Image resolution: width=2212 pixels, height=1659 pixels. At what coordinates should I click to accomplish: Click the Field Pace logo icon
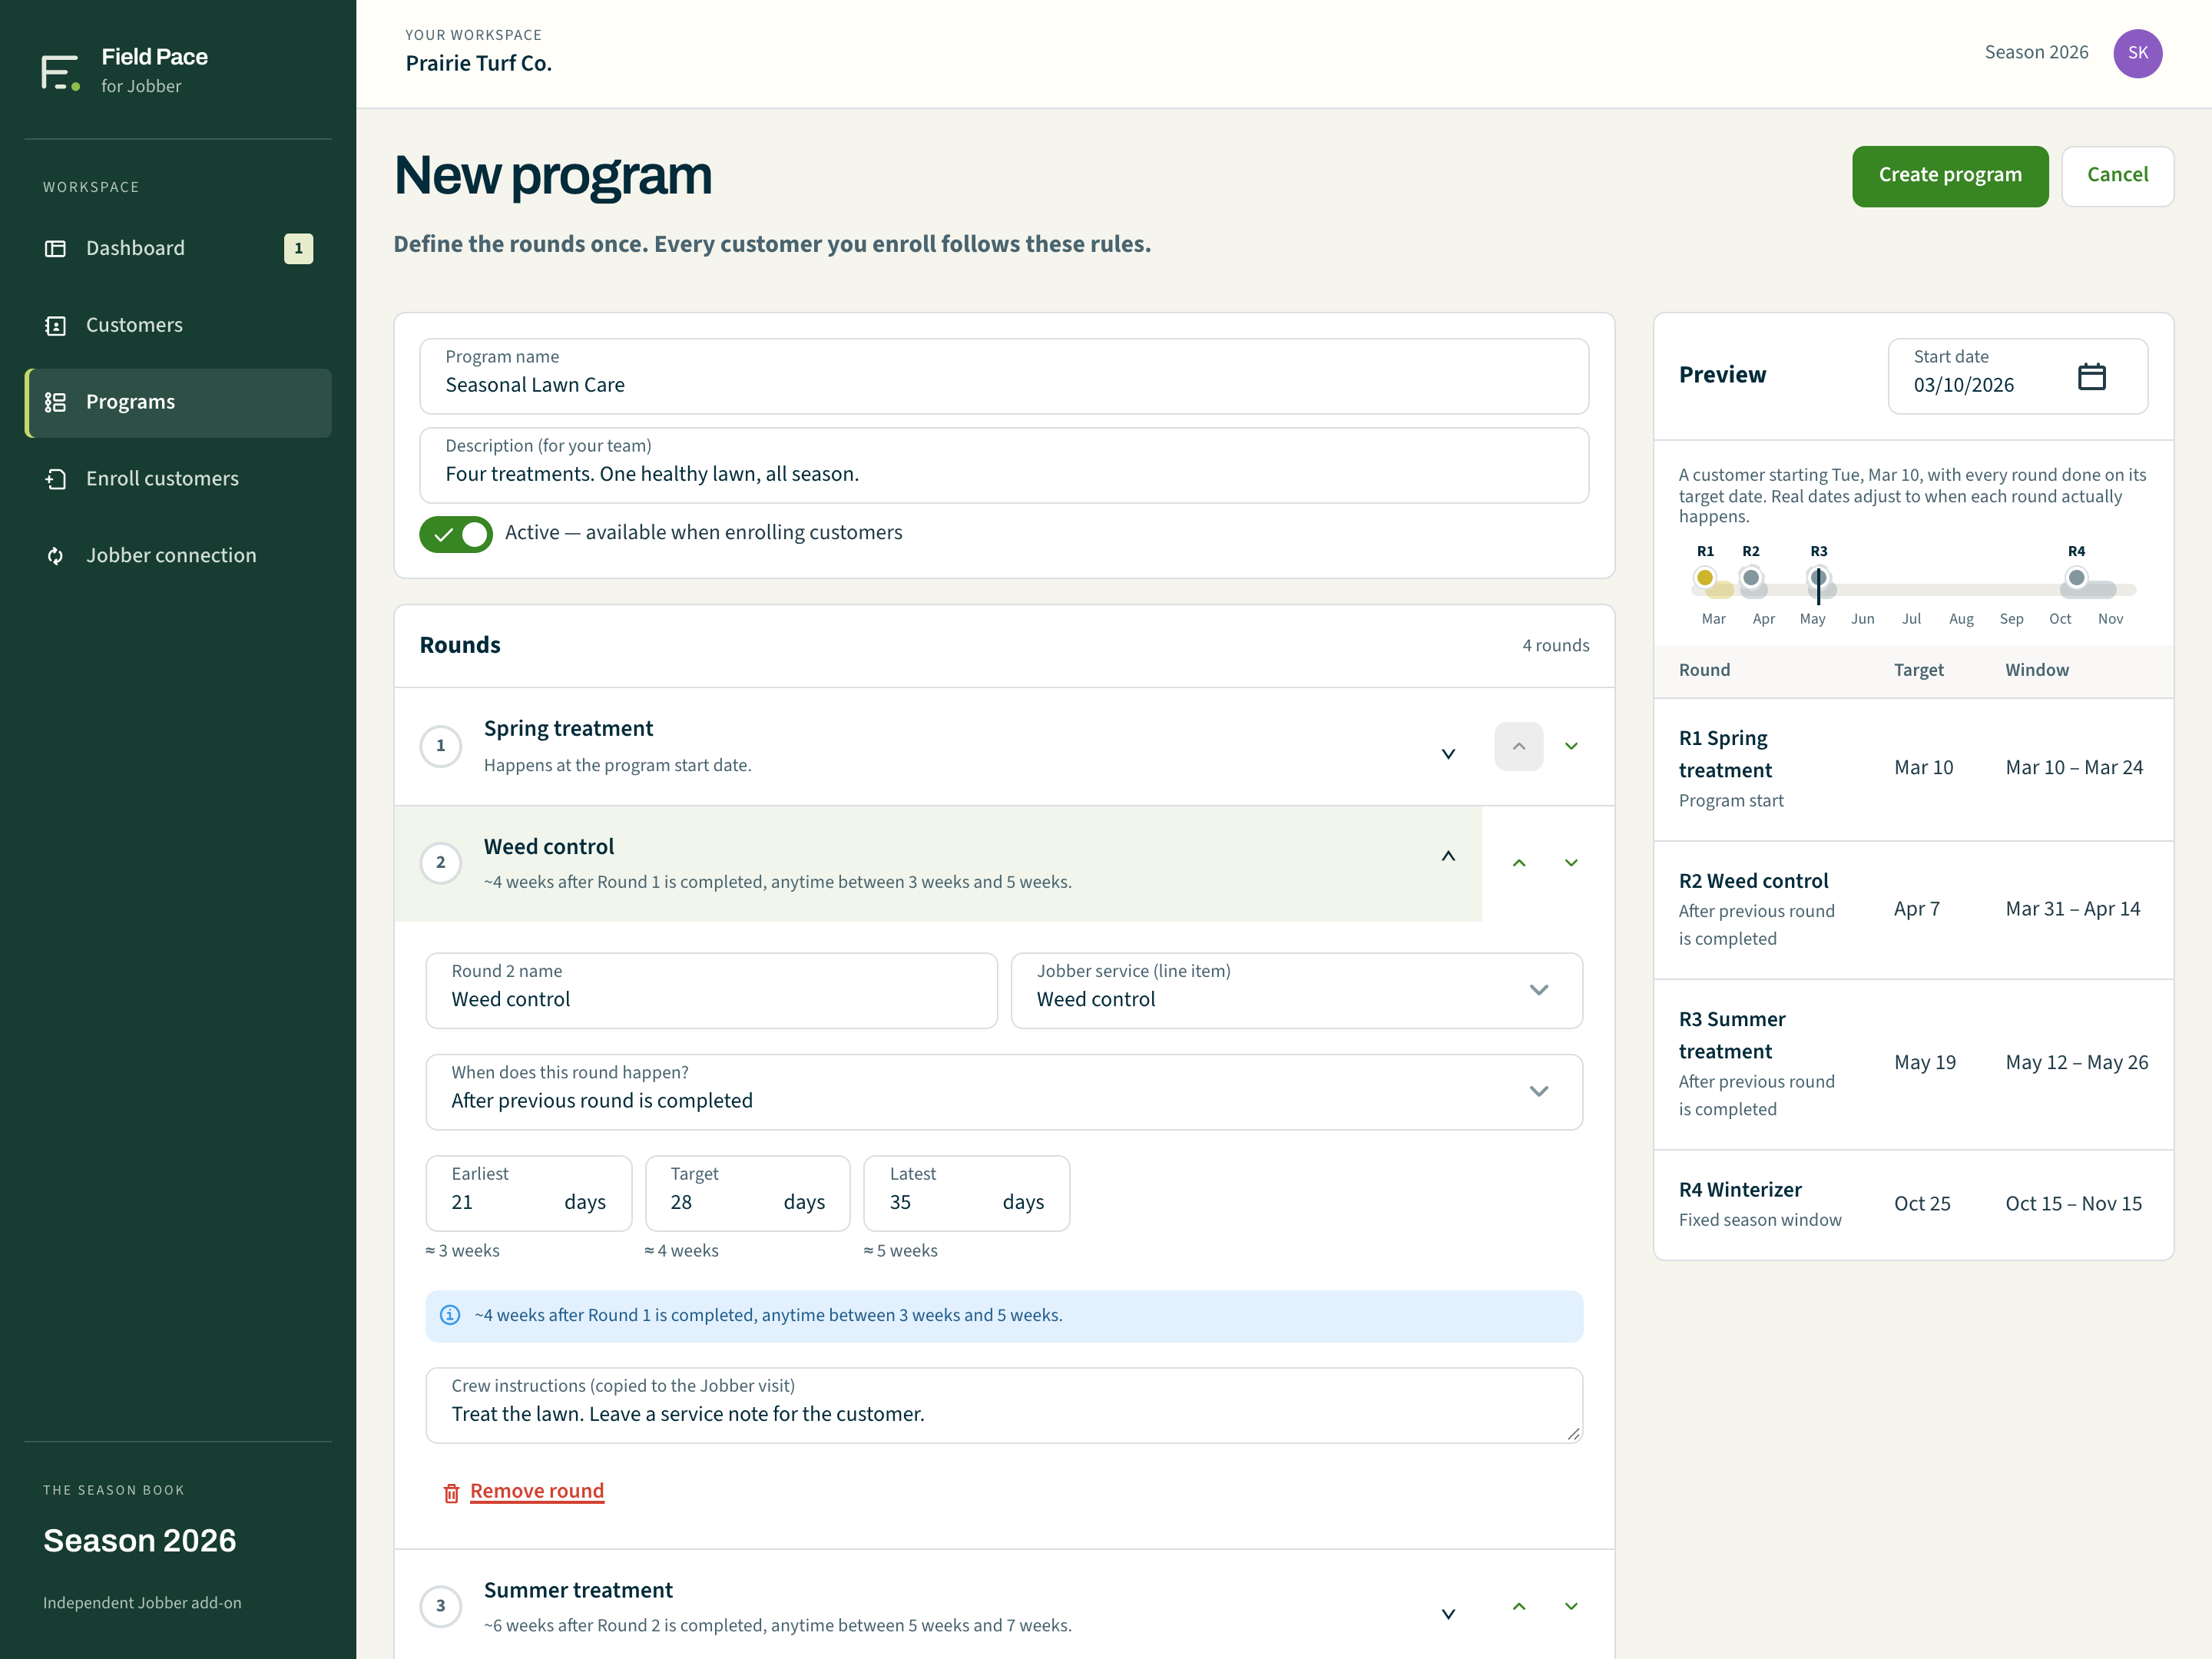pos(60,72)
